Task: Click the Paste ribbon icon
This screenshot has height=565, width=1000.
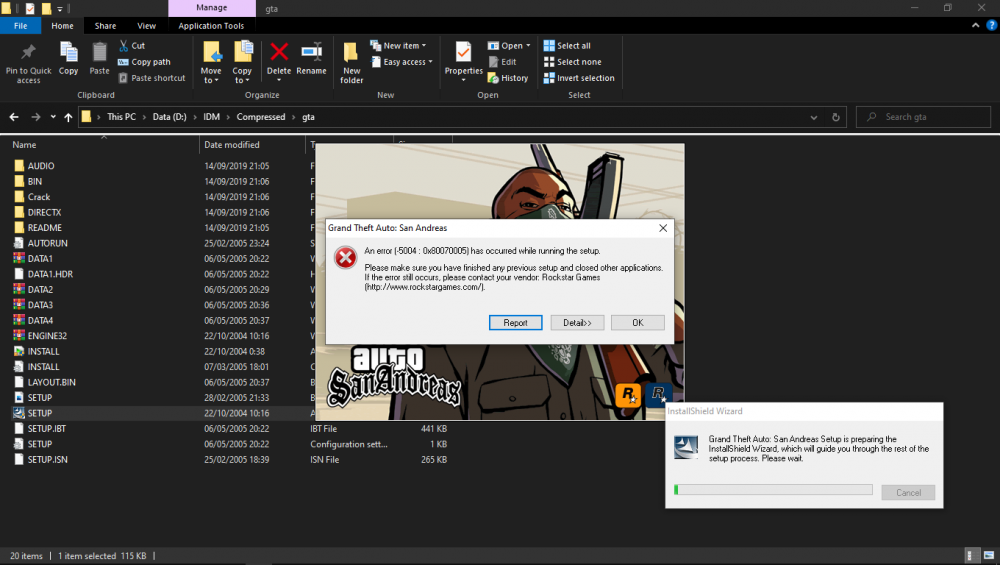Action: [x=99, y=52]
